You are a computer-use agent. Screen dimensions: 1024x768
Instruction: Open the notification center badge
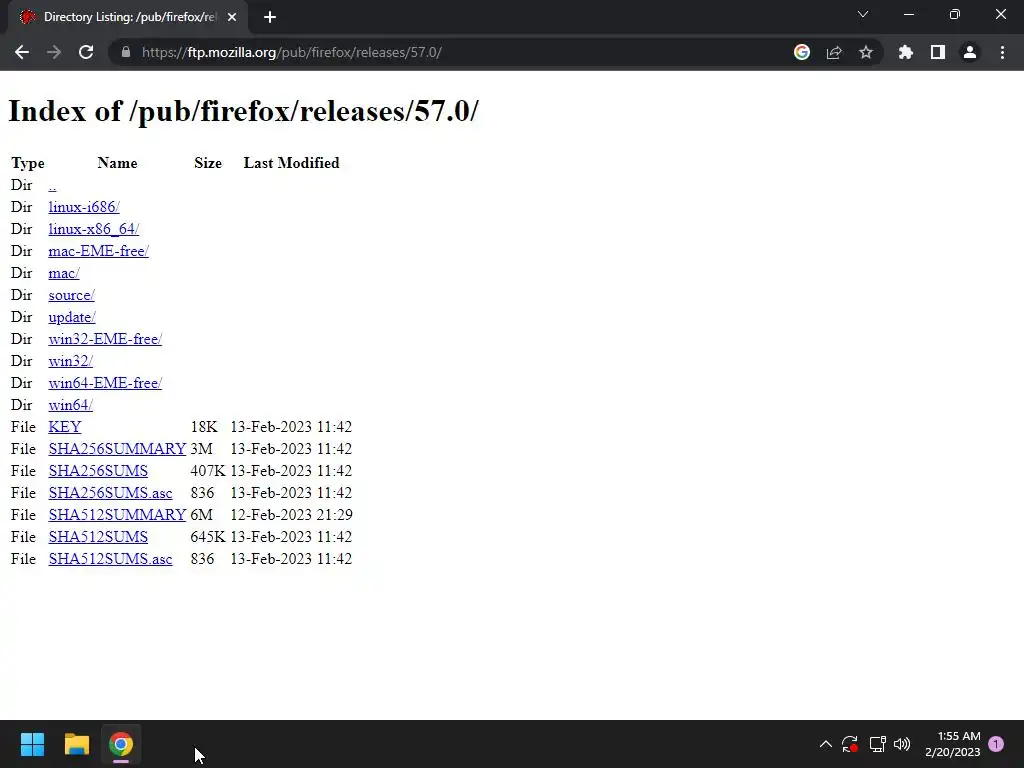click(x=996, y=744)
